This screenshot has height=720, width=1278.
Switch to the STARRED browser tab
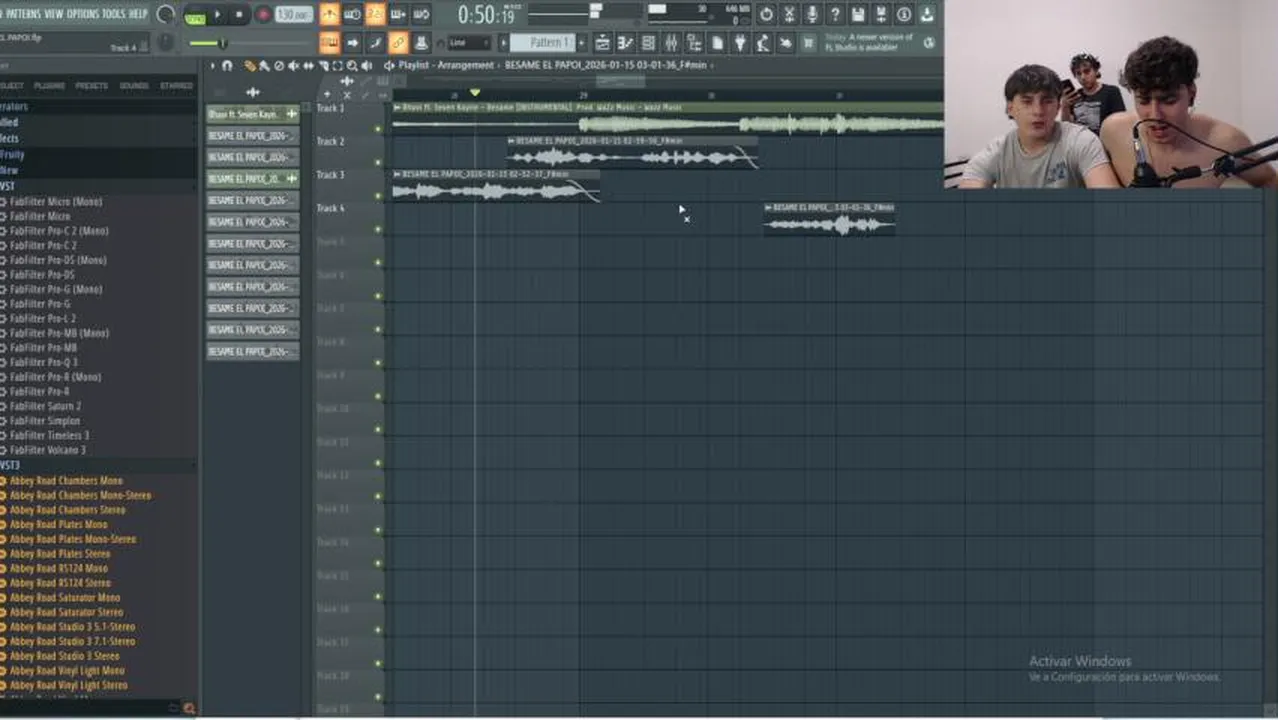pos(177,86)
